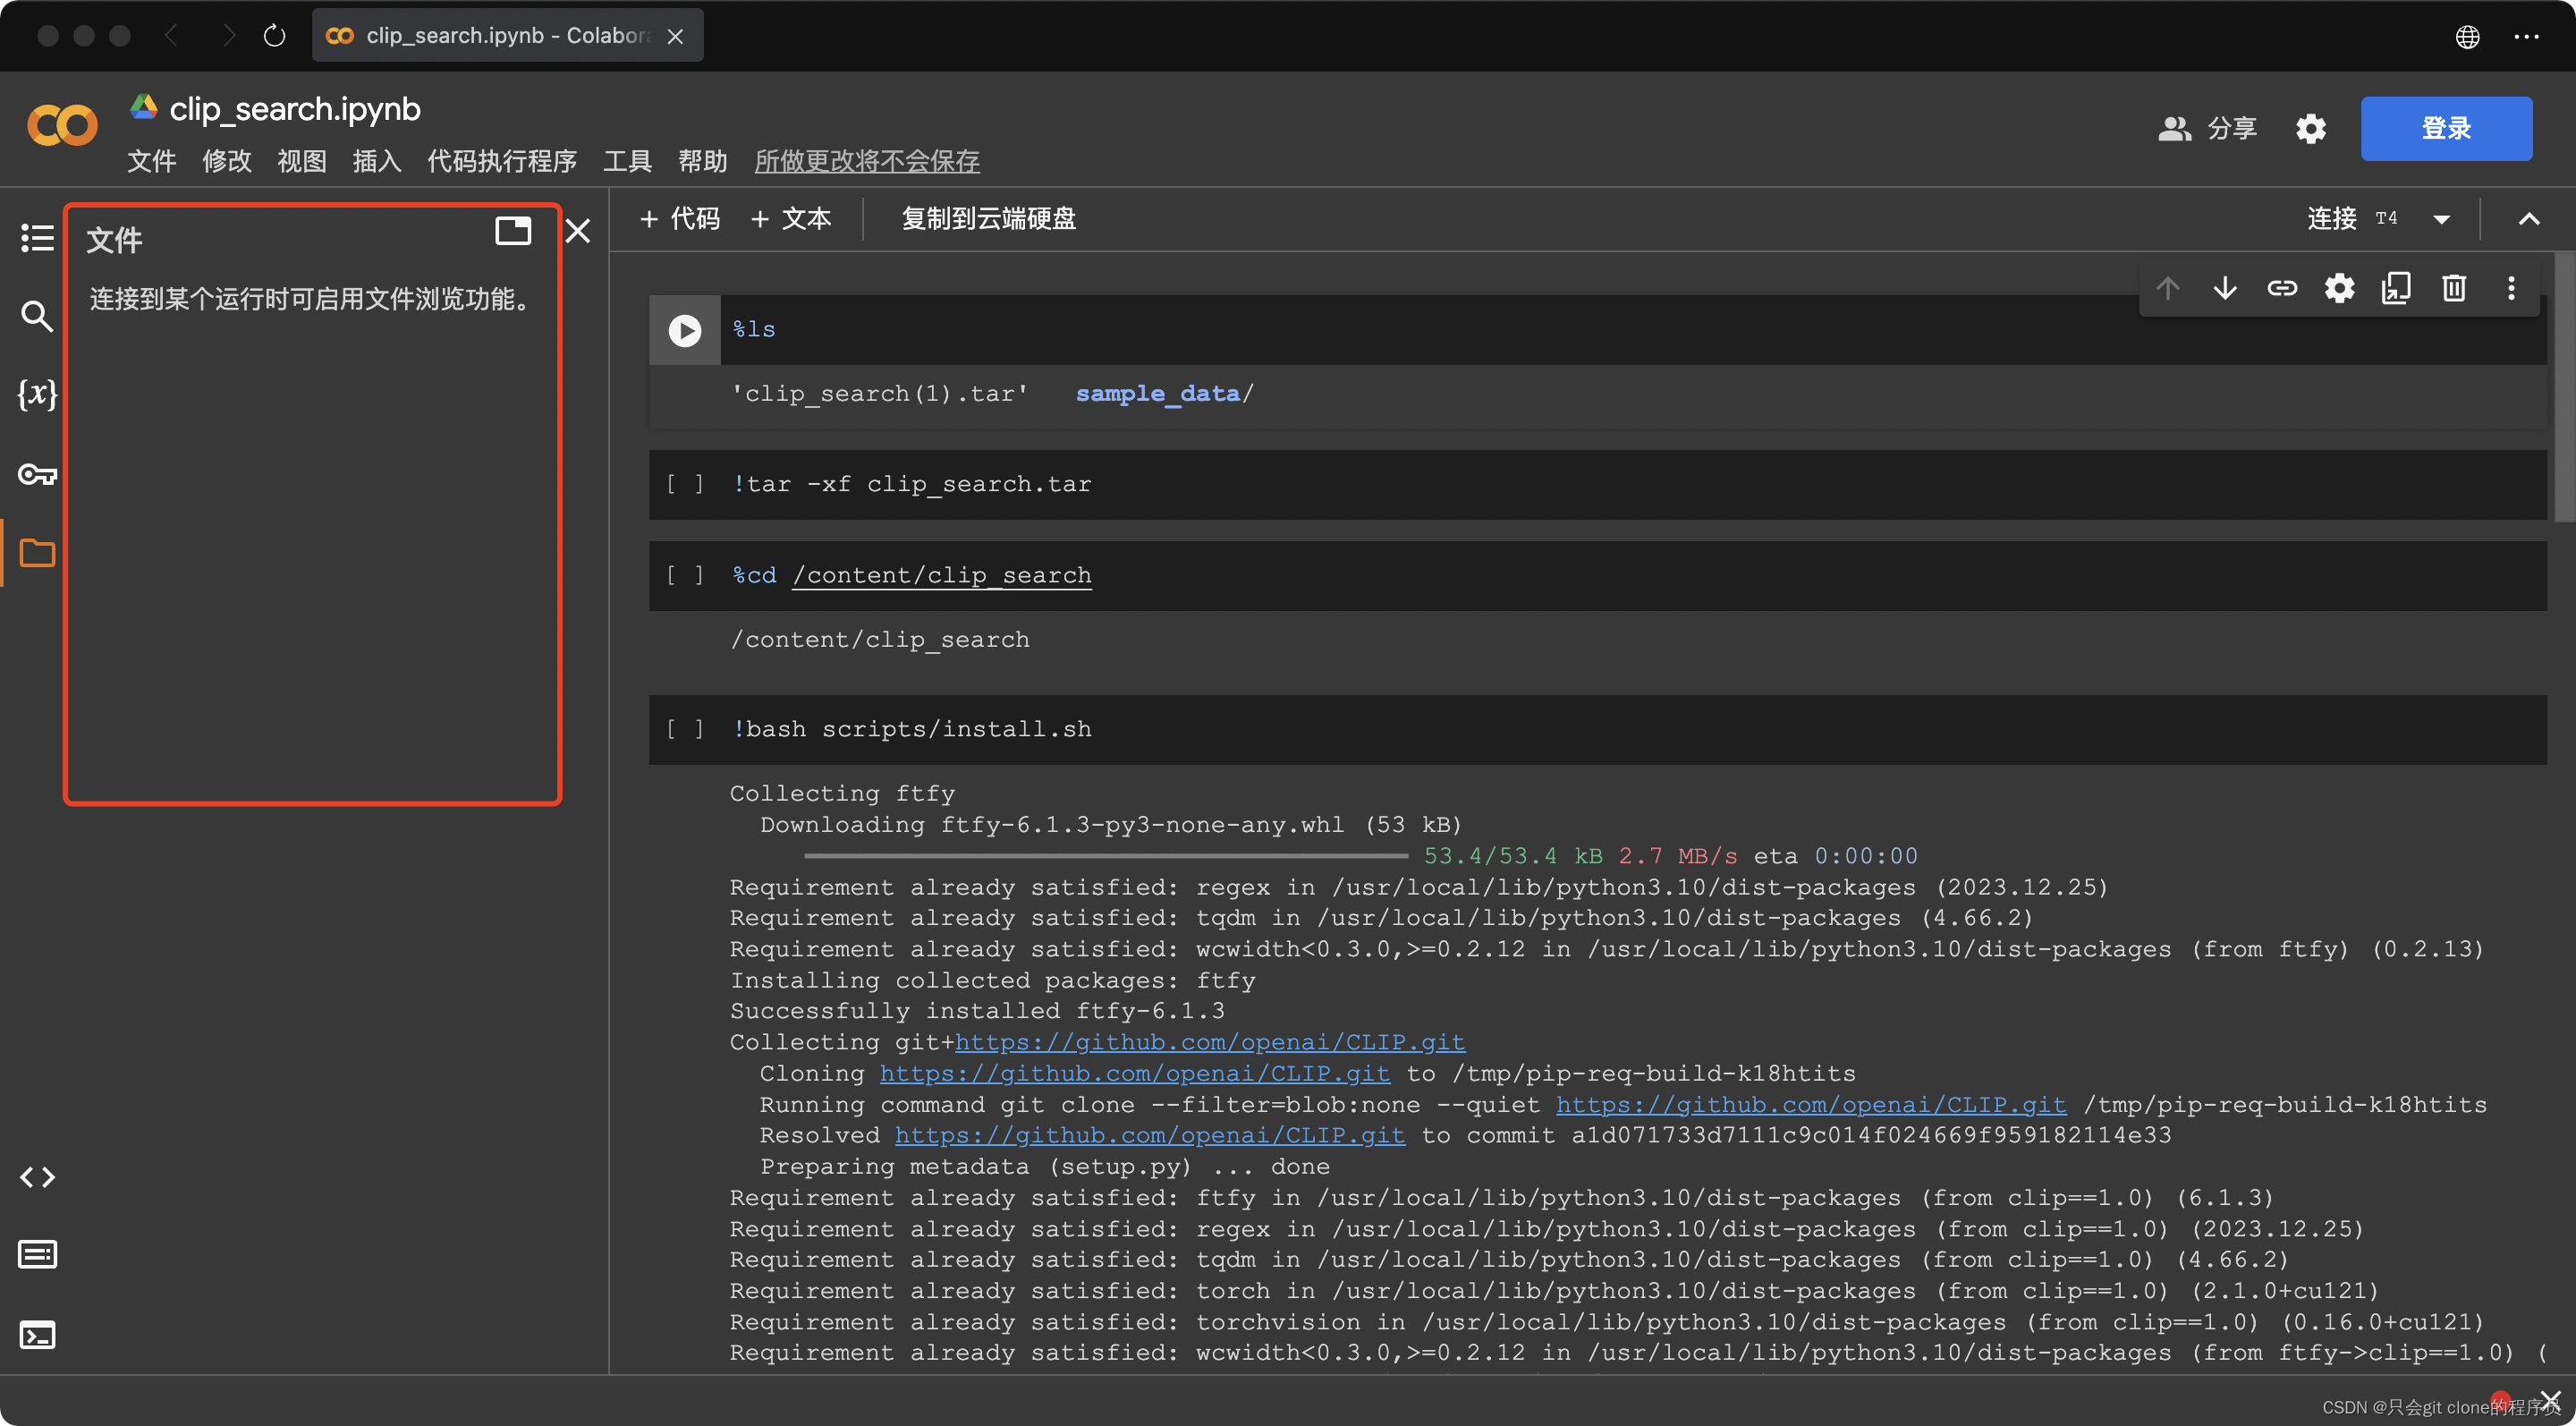Add a new code cell with + 代码
The image size is (2576, 1426).
[680, 219]
